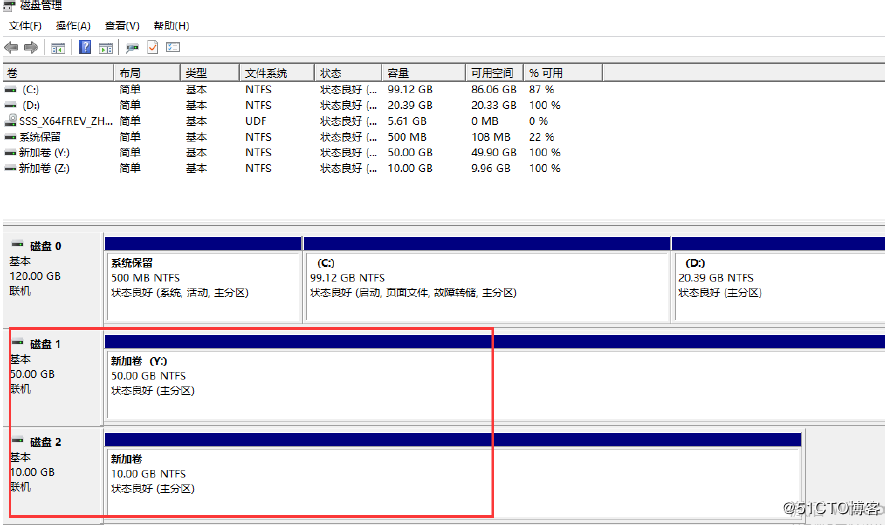This screenshot has width=890, height=525.
Task: Click the 87 % available cell
Action: (x=541, y=90)
